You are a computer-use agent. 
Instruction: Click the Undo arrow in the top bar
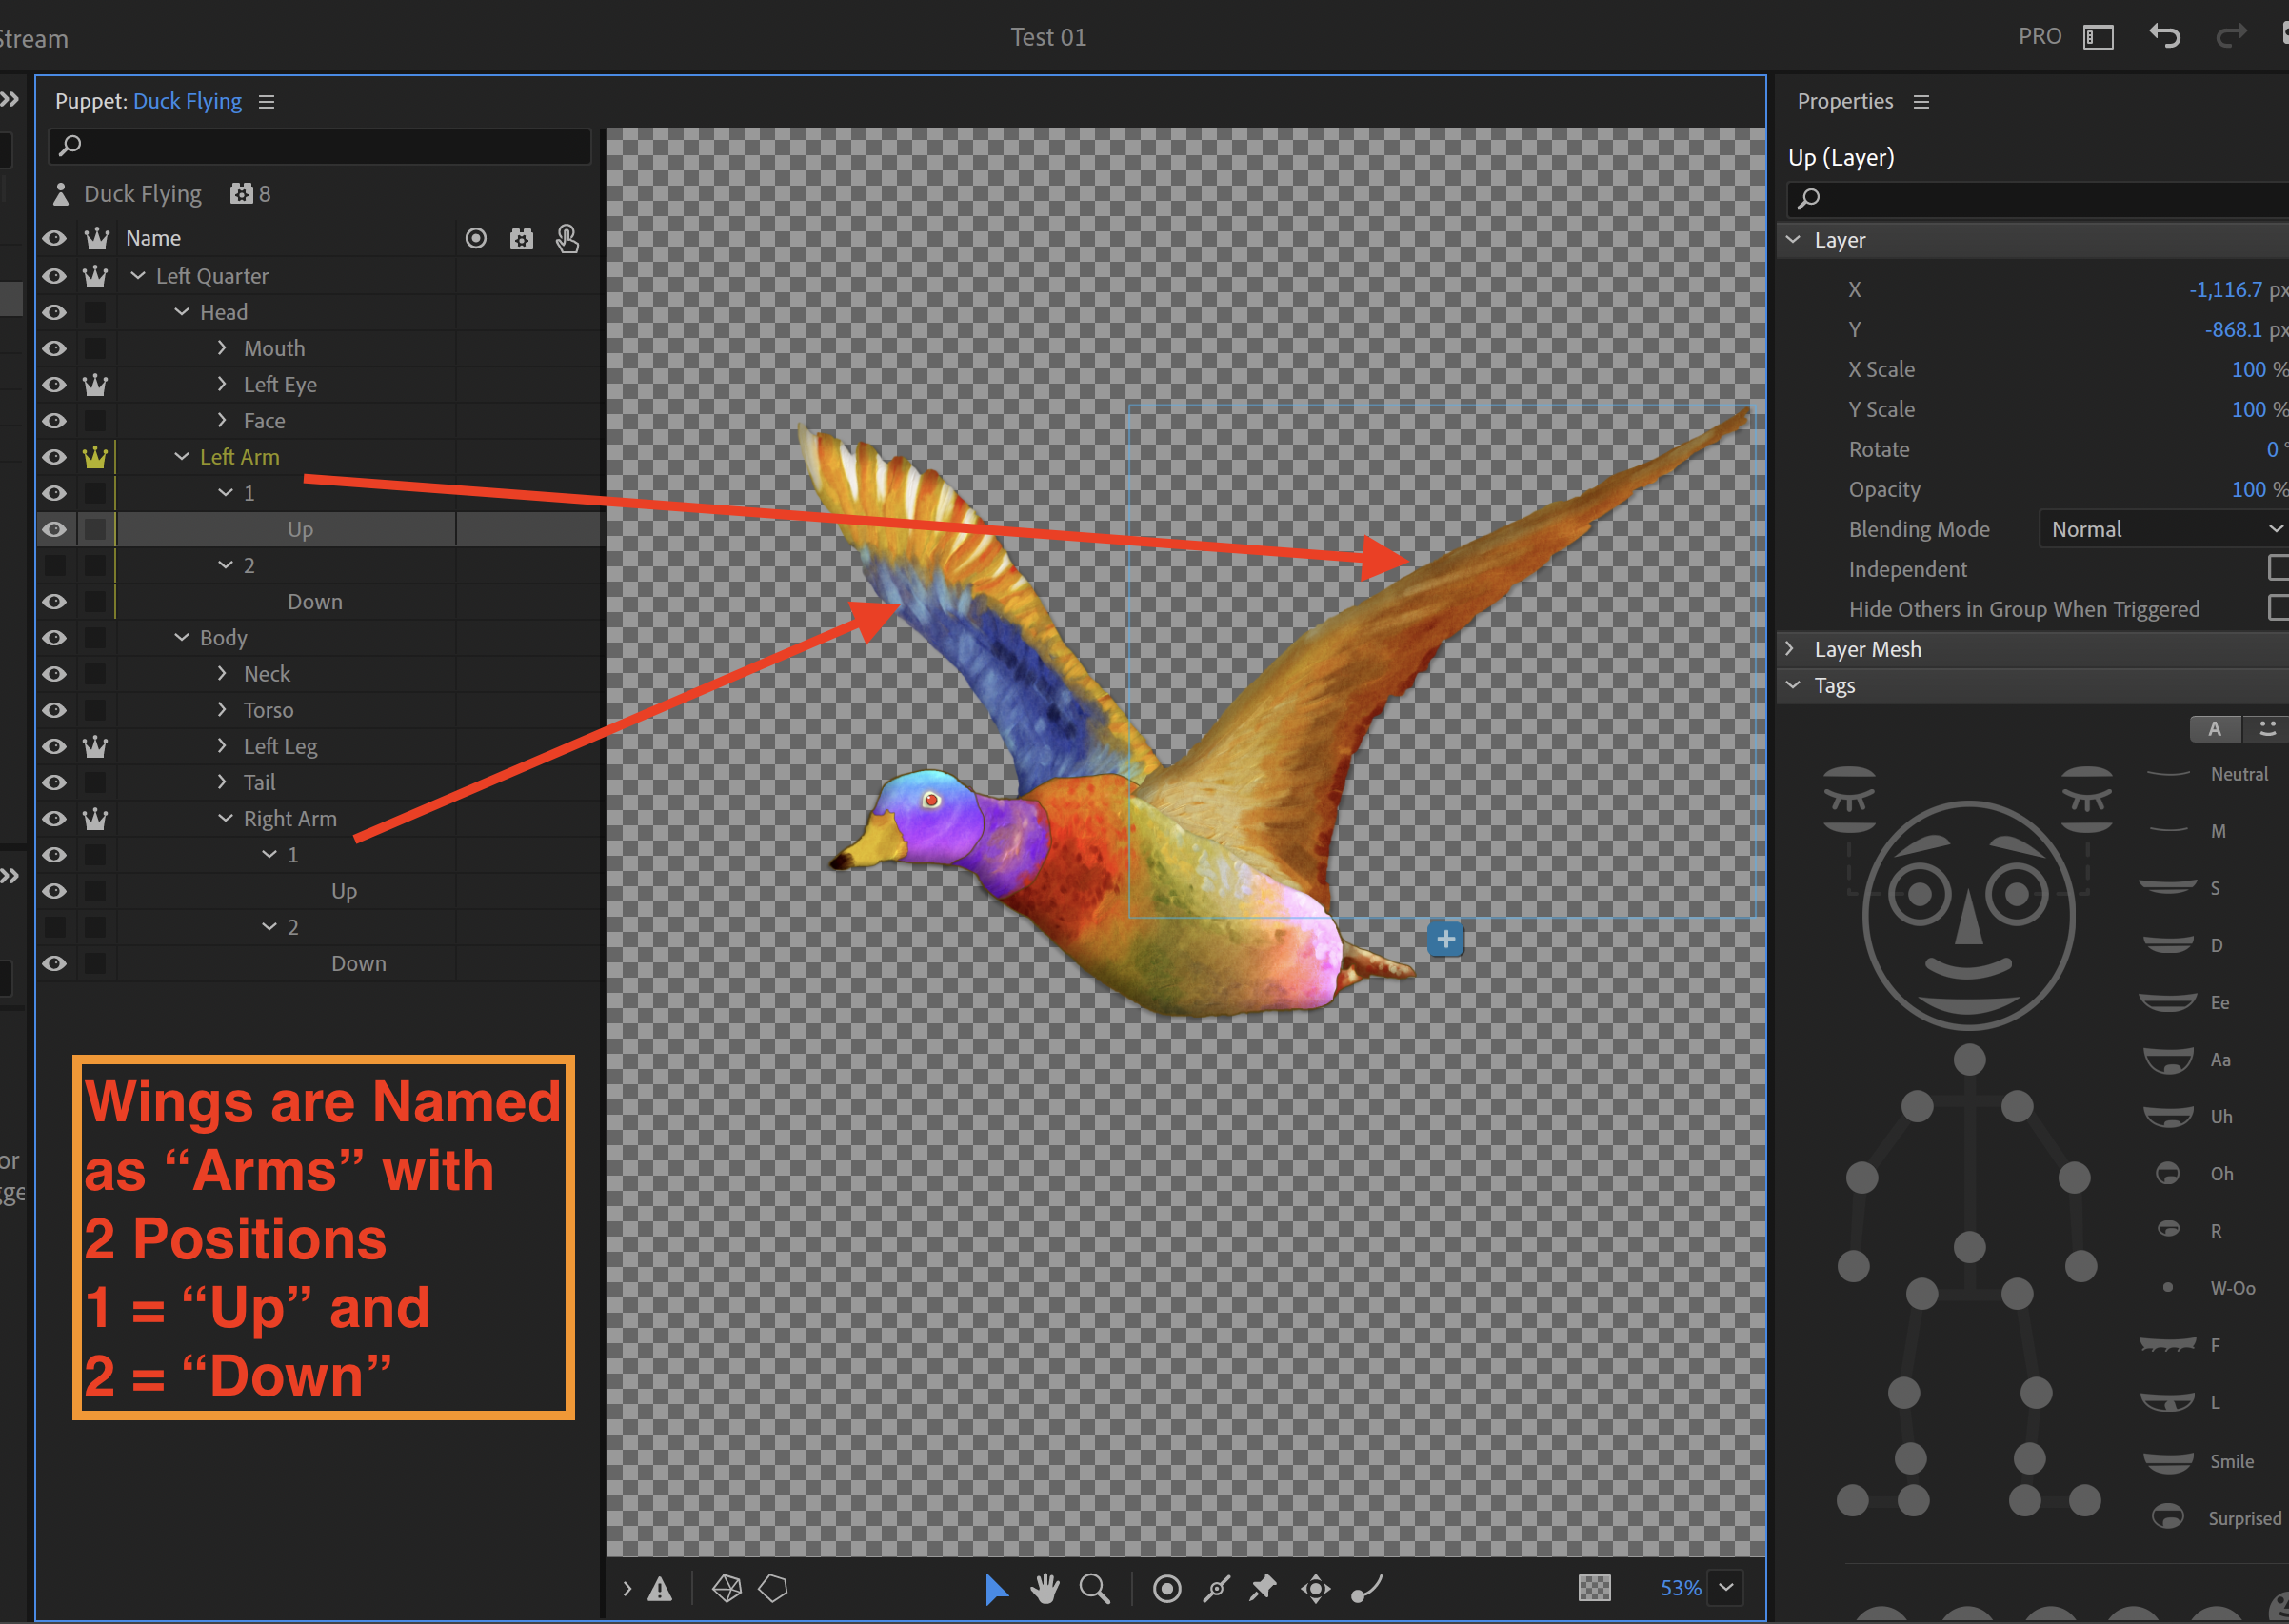(2165, 36)
